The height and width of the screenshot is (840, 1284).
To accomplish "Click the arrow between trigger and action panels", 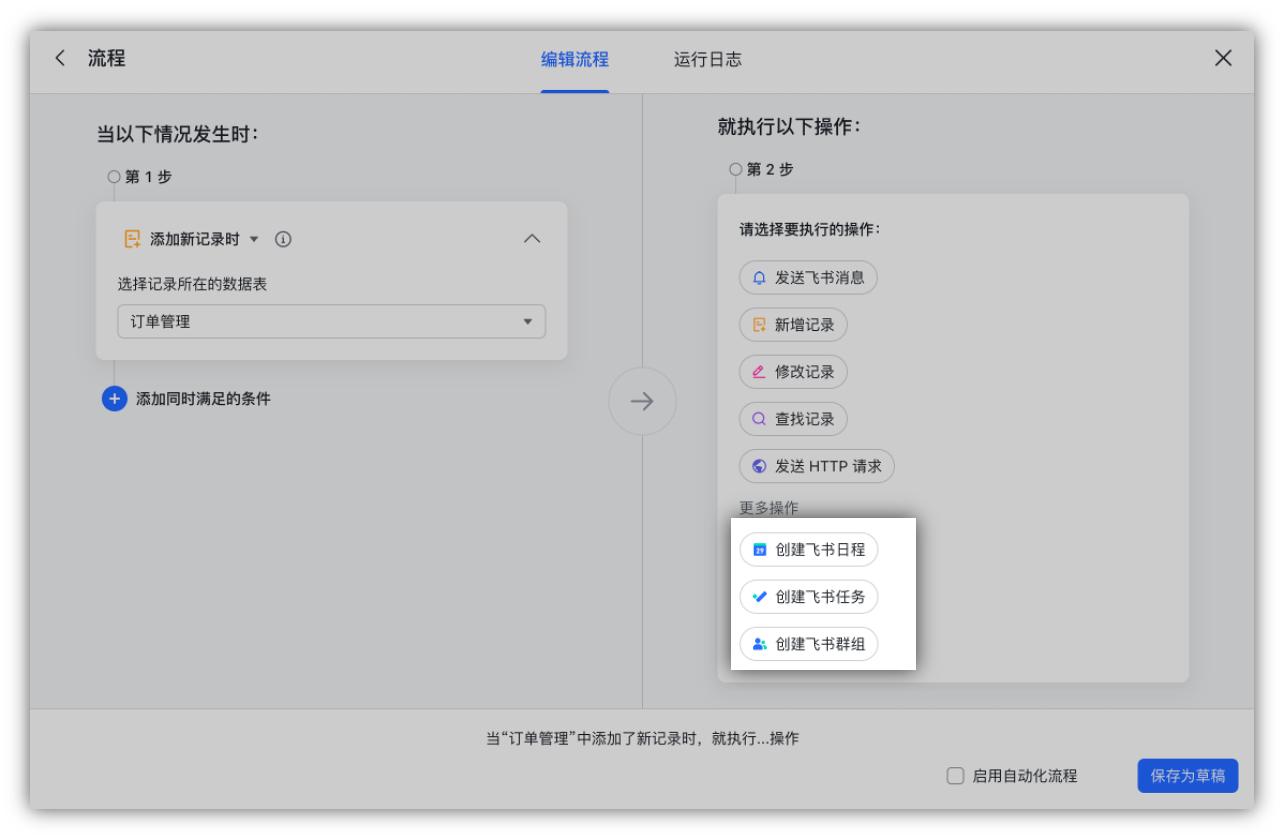I will click(x=642, y=402).
